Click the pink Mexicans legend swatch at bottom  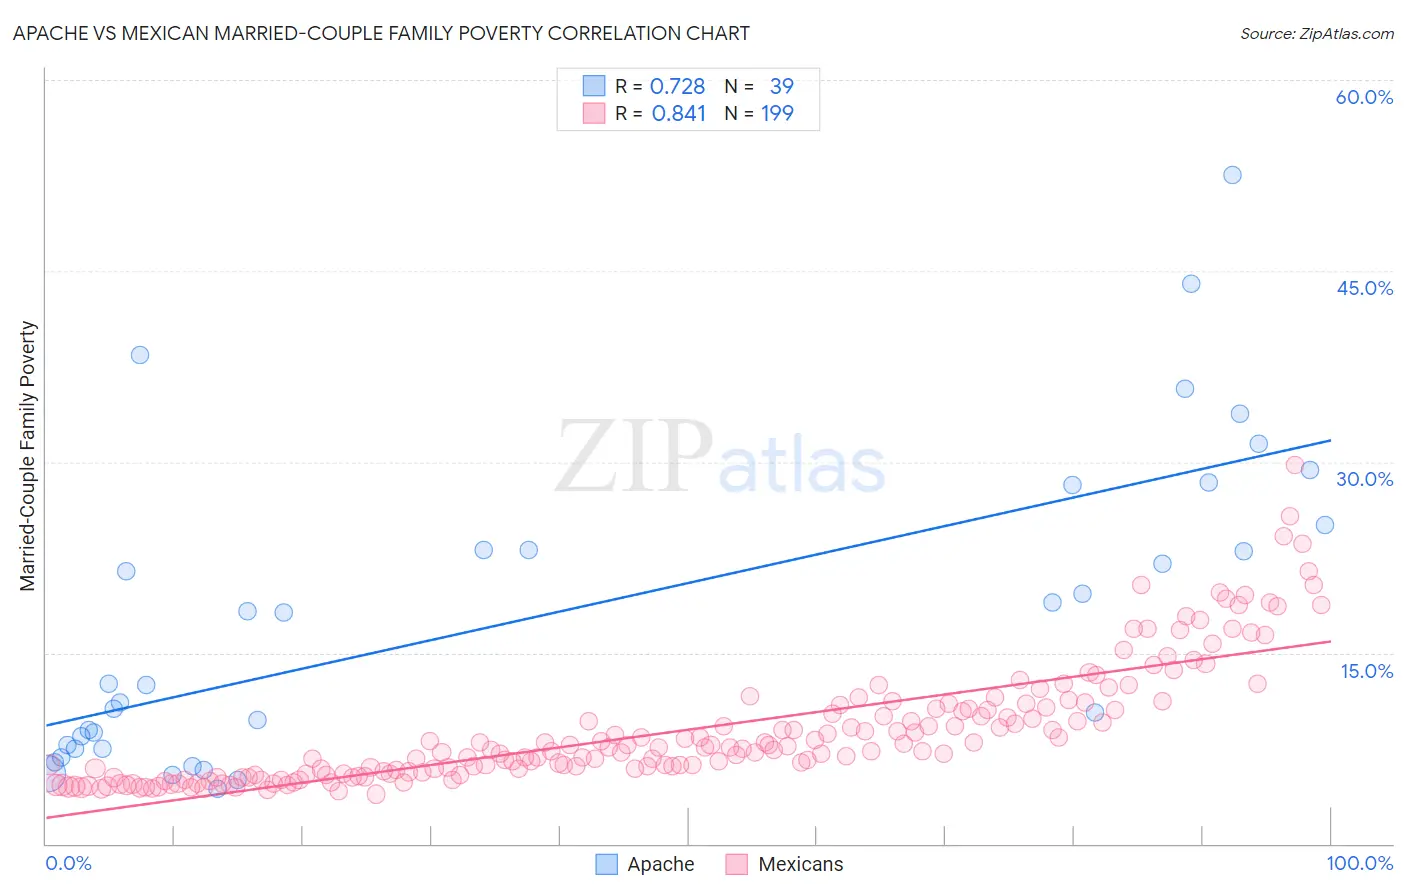[737, 864]
